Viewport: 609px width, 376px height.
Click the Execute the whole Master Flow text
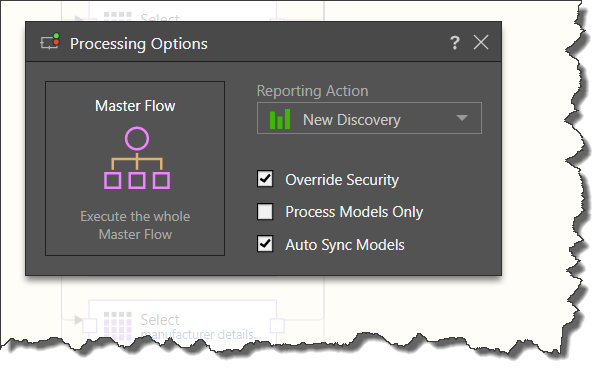135,225
